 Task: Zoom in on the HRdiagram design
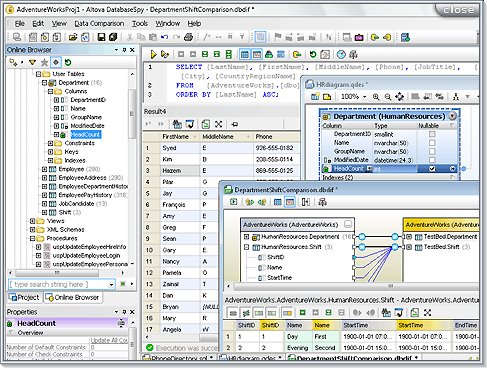click(x=376, y=97)
